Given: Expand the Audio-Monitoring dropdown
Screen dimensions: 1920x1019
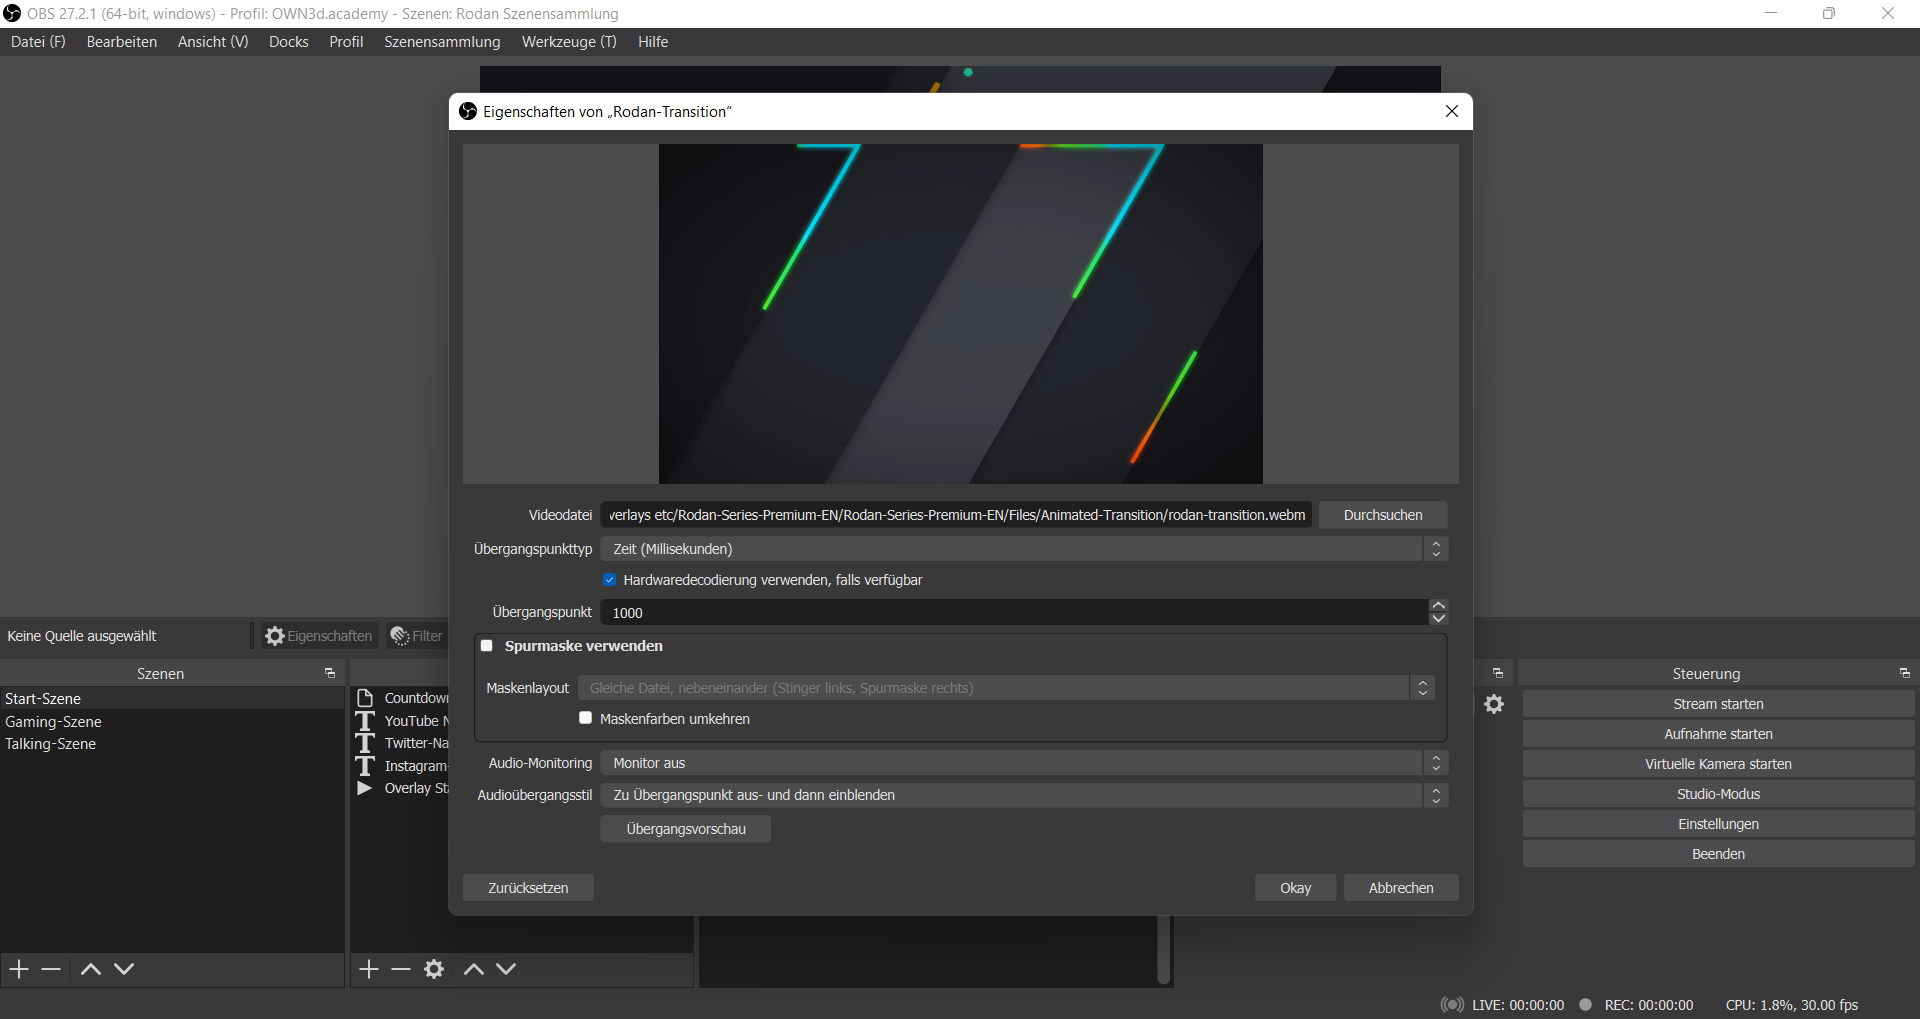Looking at the screenshot, I should pos(1024,763).
